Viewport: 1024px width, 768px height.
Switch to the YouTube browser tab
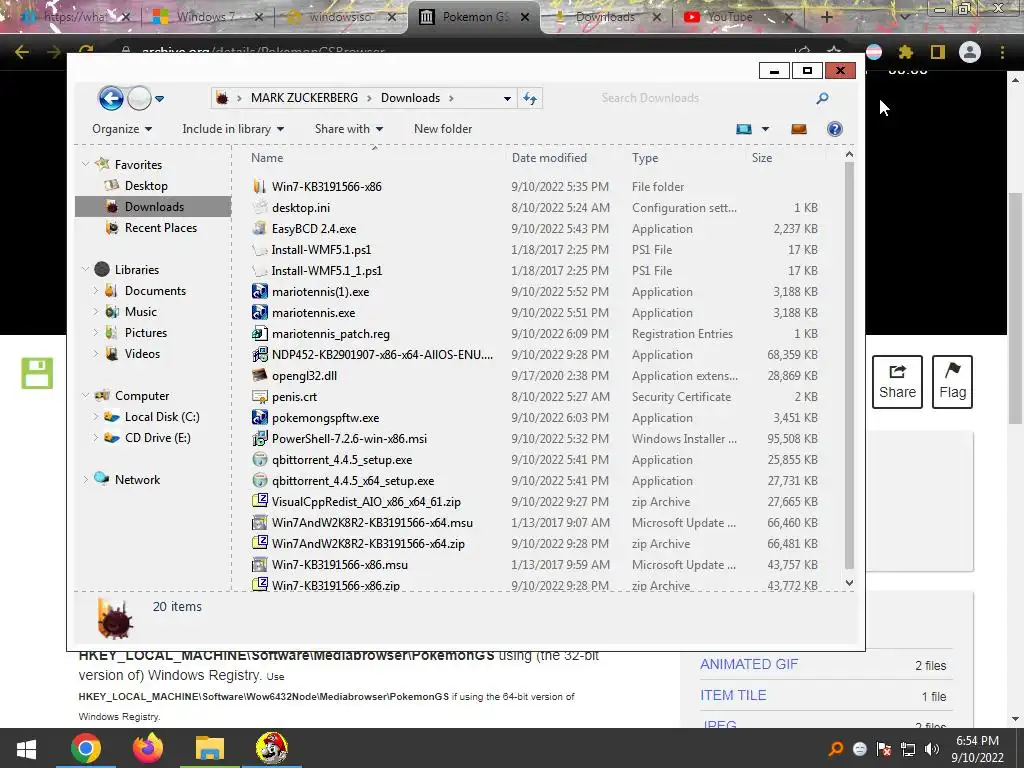click(737, 17)
